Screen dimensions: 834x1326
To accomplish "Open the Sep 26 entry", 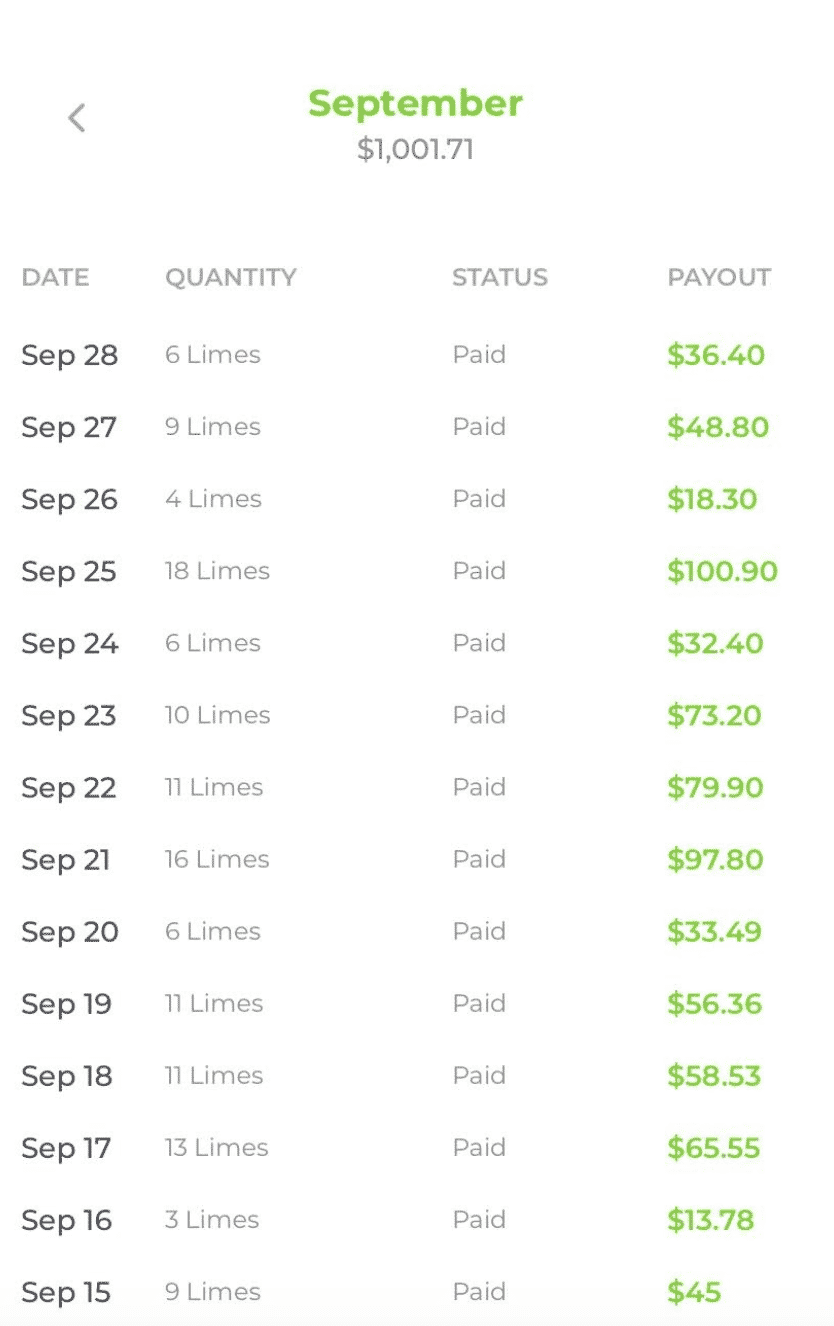I will (x=417, y=499).
